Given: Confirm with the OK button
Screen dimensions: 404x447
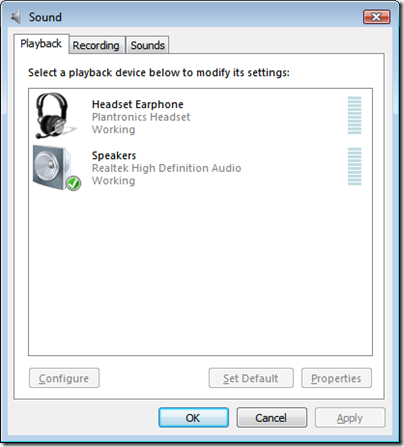Looking at the screenshot, I should click(x=193, y=417).
